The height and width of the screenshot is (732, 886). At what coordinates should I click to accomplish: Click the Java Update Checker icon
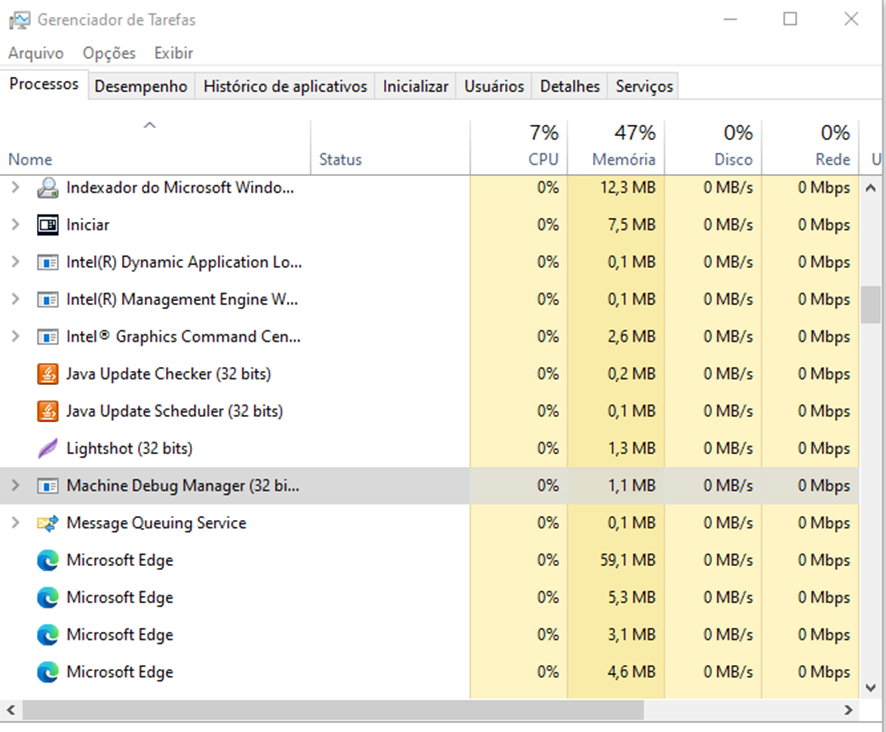[x=47, y=374]
